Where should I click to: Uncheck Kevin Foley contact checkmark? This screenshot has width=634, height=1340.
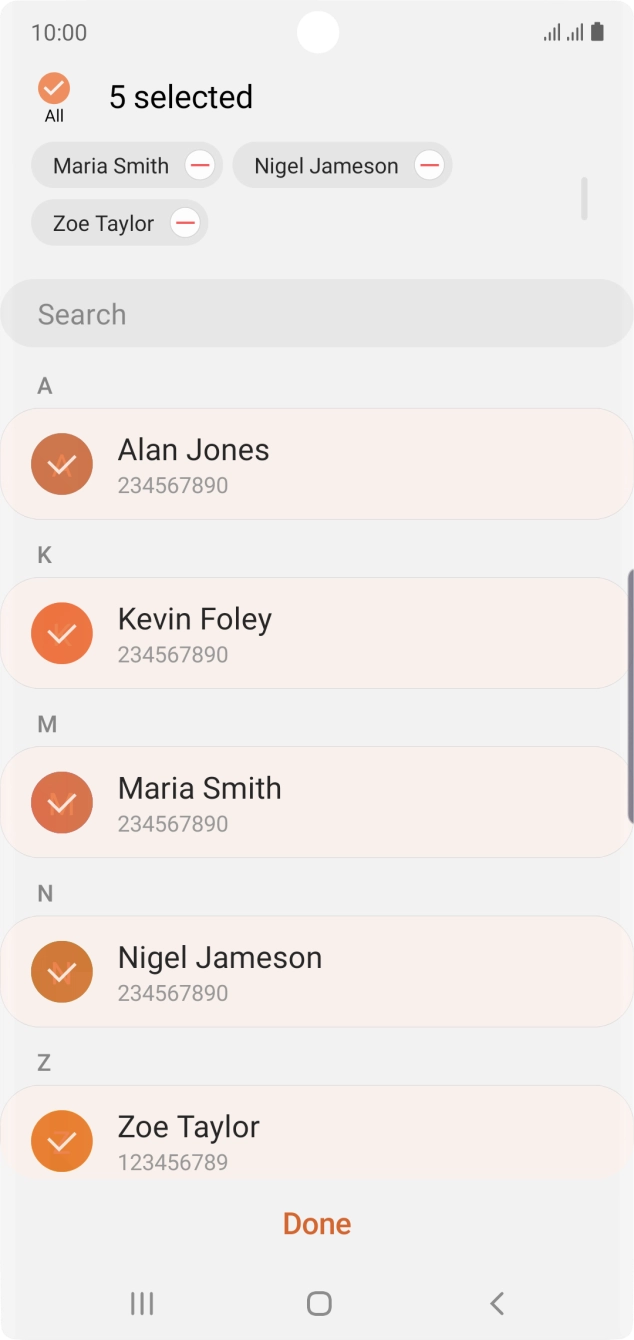pos(62,633)
